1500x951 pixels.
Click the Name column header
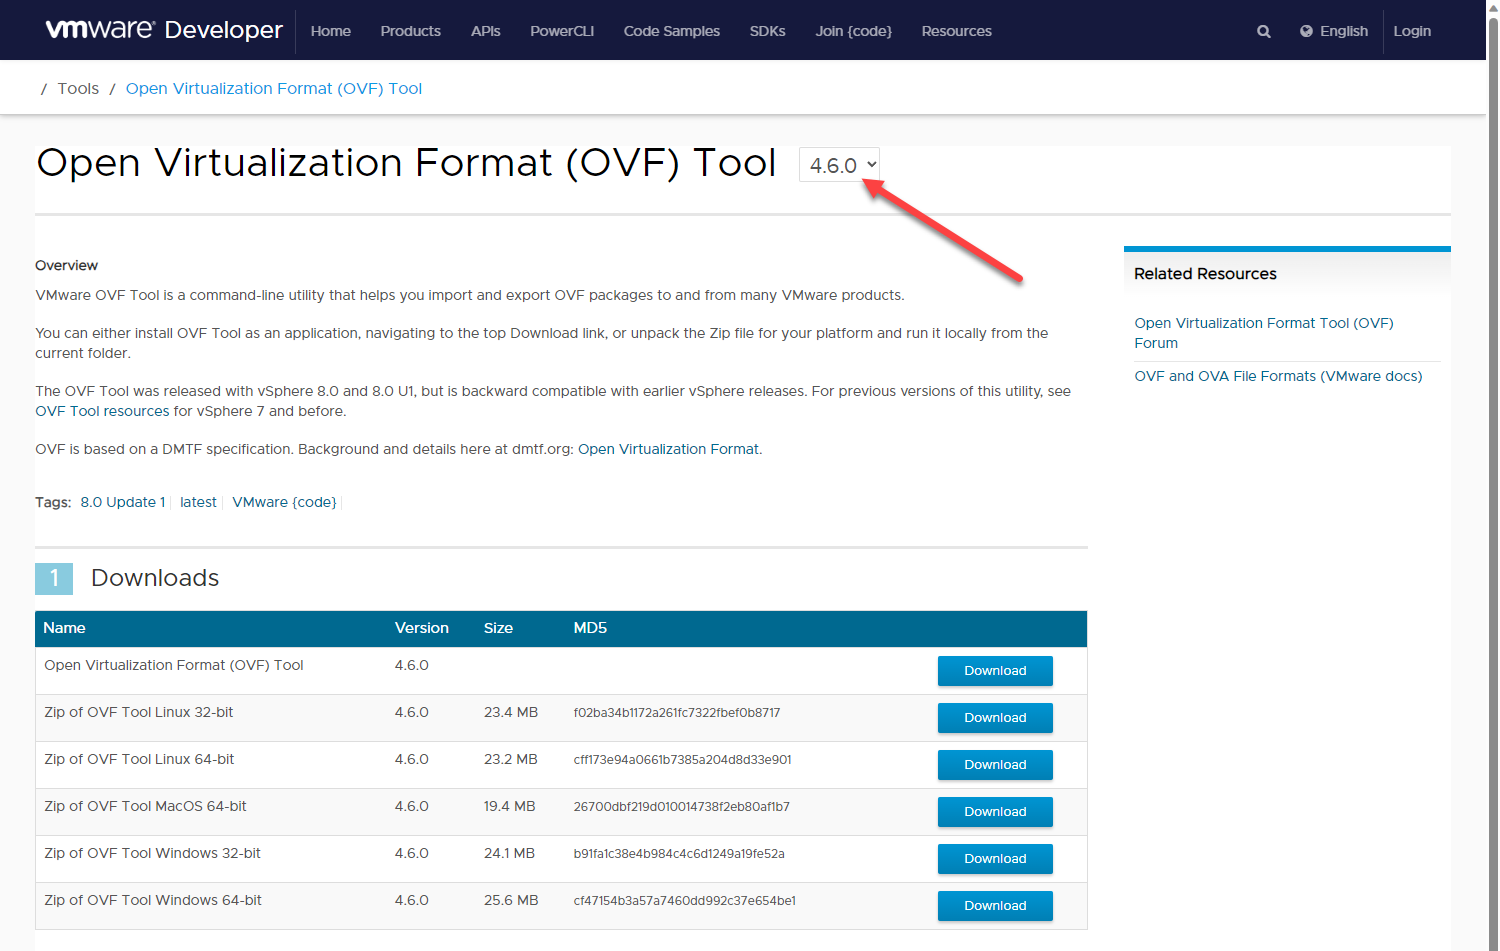(64, 628)
